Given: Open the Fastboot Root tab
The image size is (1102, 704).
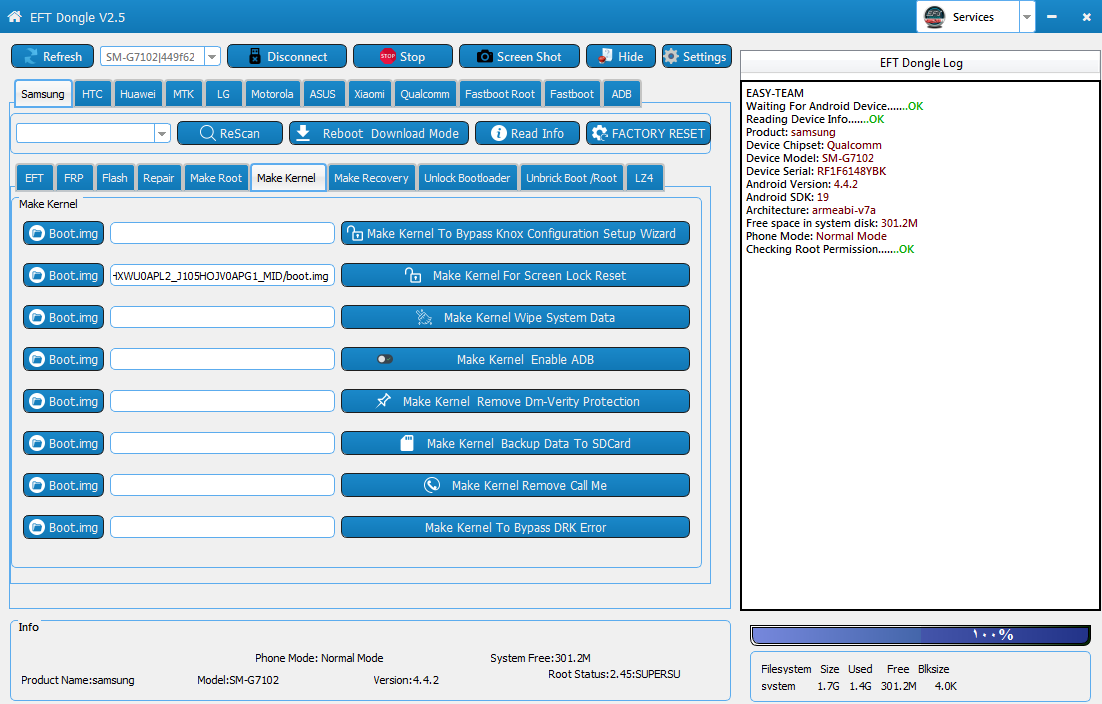Looking at the screenshot, I should [500, 93].
